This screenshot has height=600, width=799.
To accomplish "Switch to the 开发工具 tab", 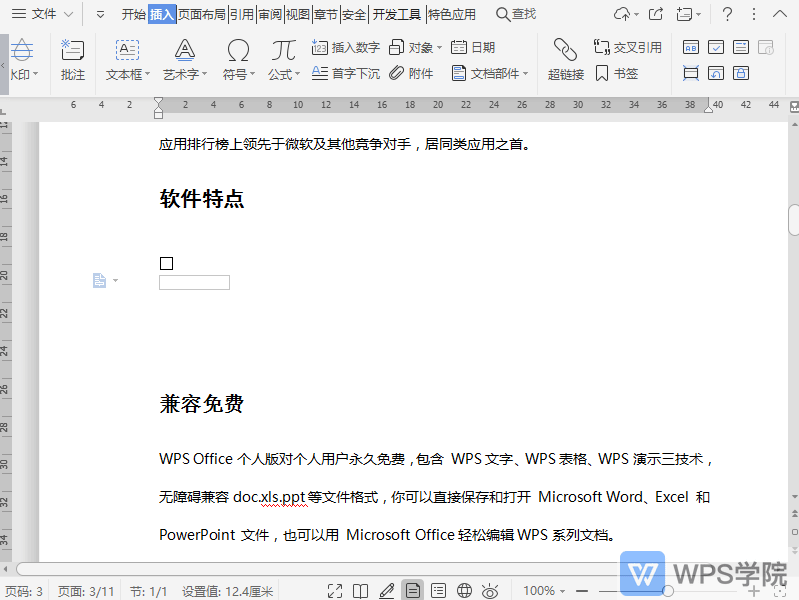I will [x=397, y=14].
